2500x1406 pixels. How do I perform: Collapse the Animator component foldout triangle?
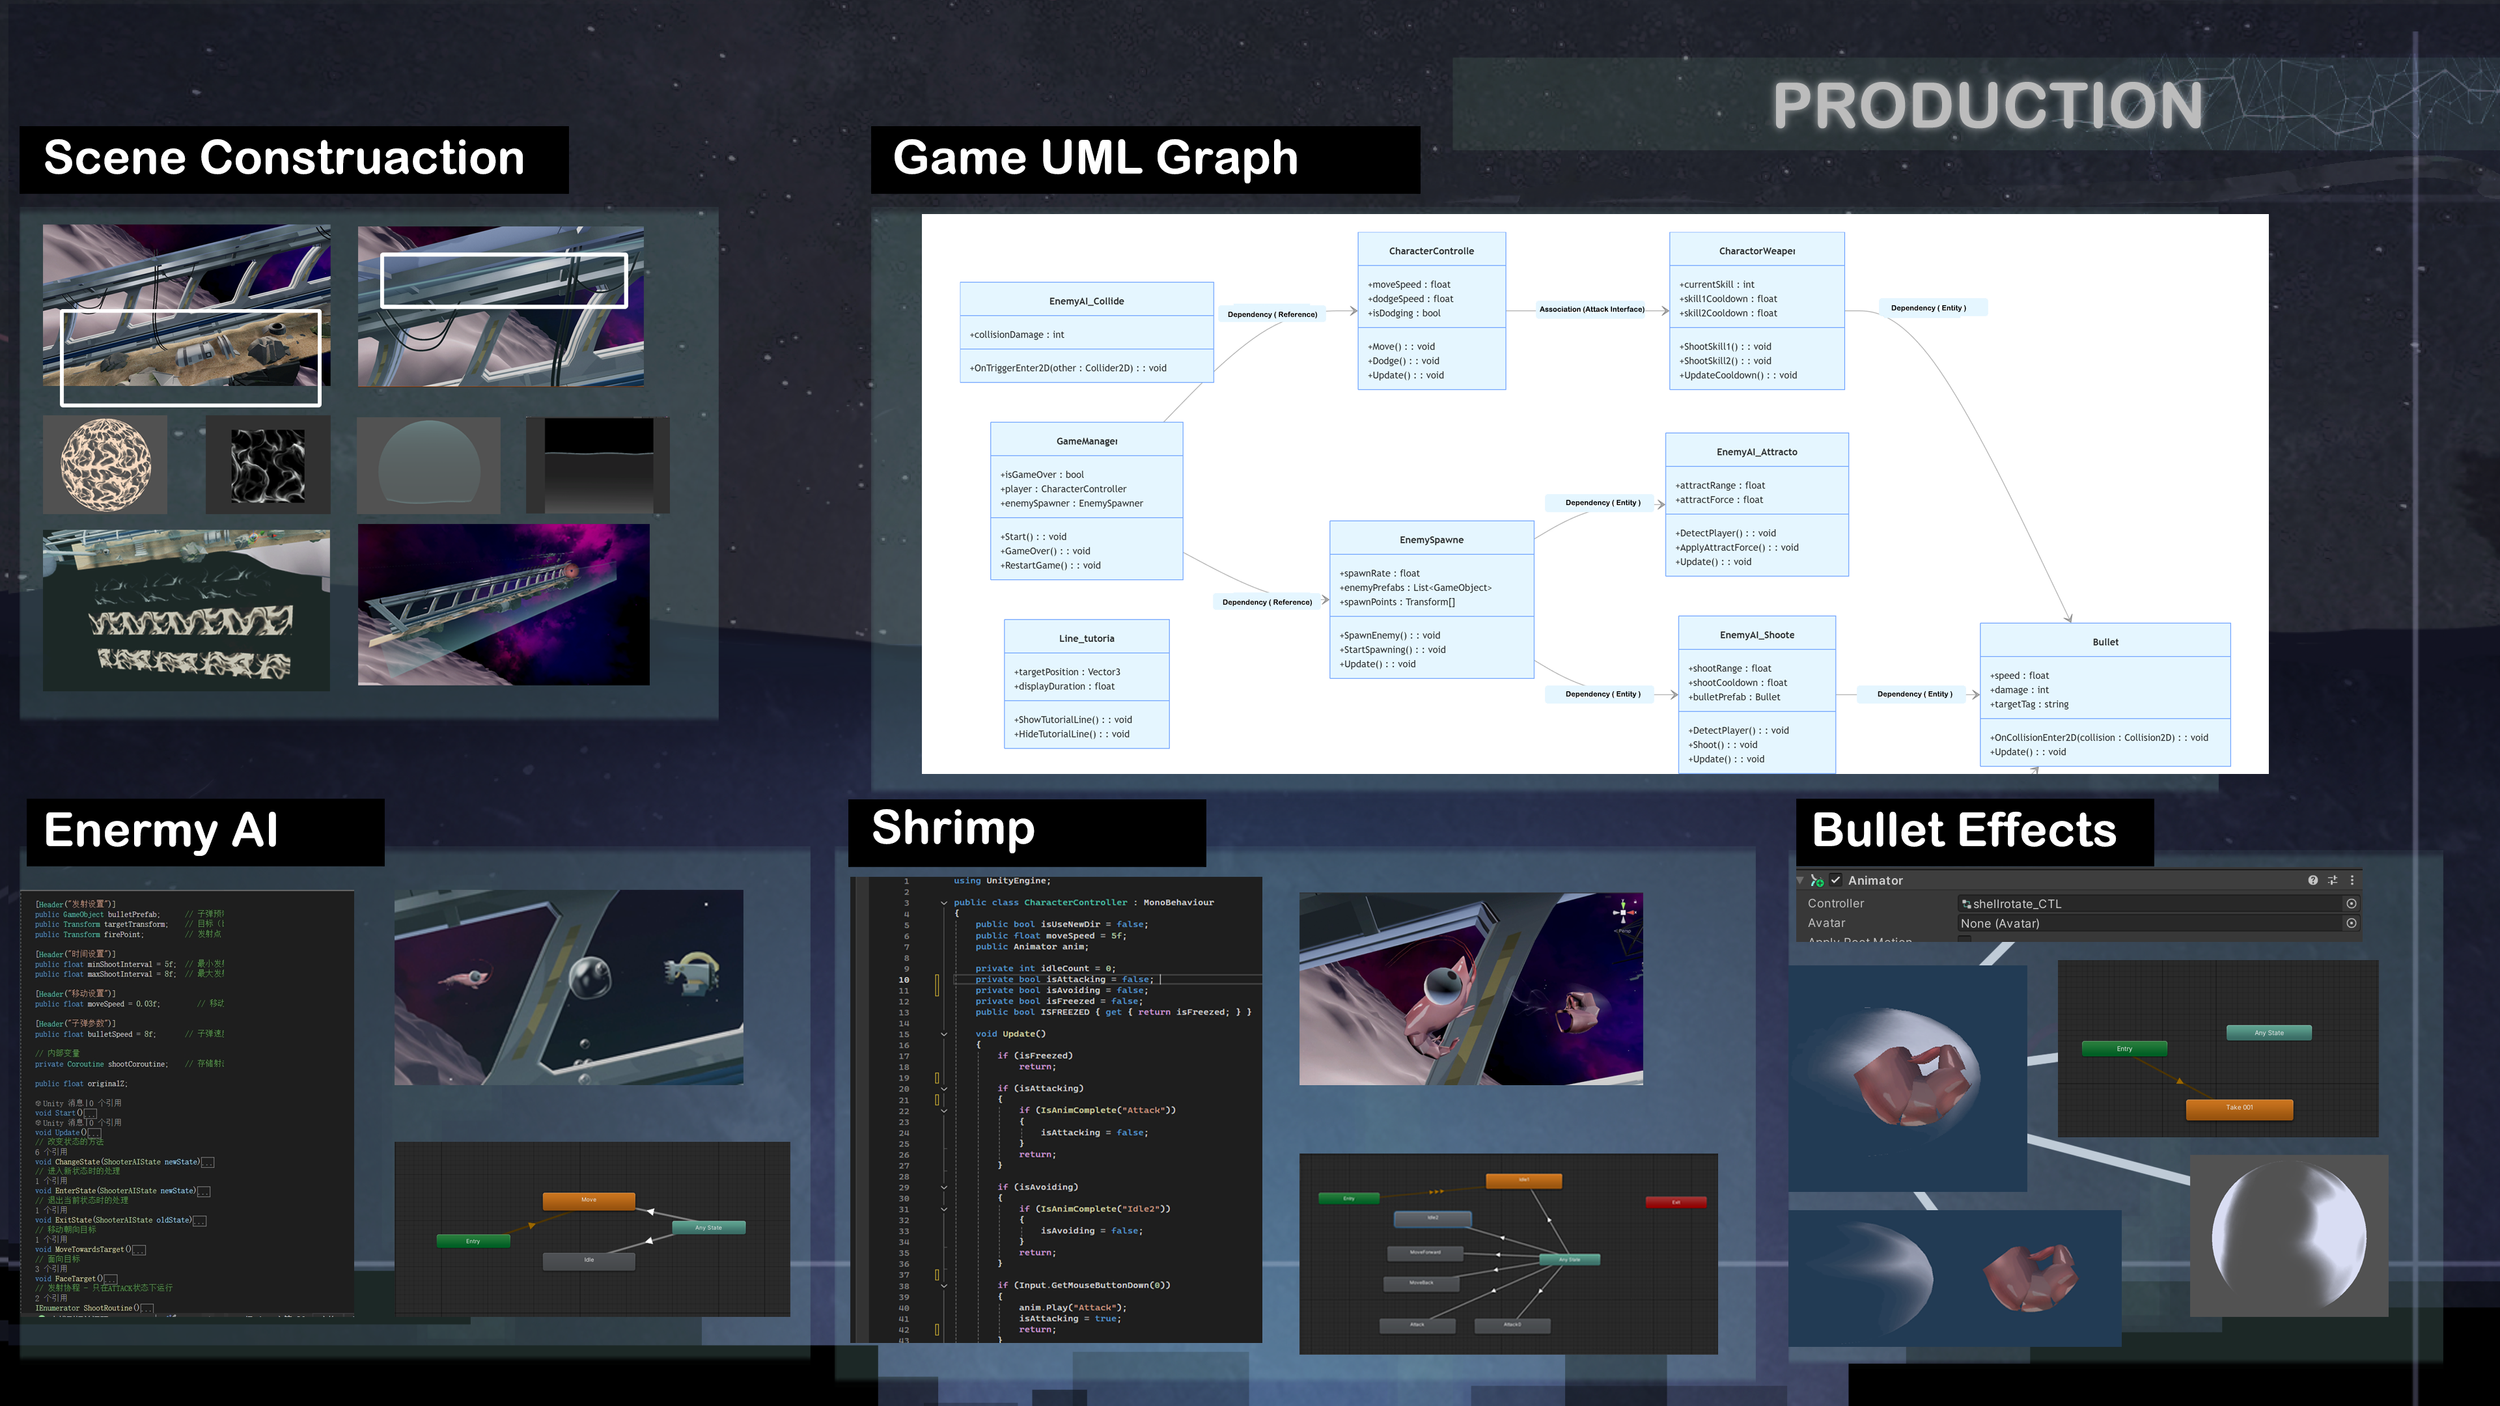point(1801,881)
